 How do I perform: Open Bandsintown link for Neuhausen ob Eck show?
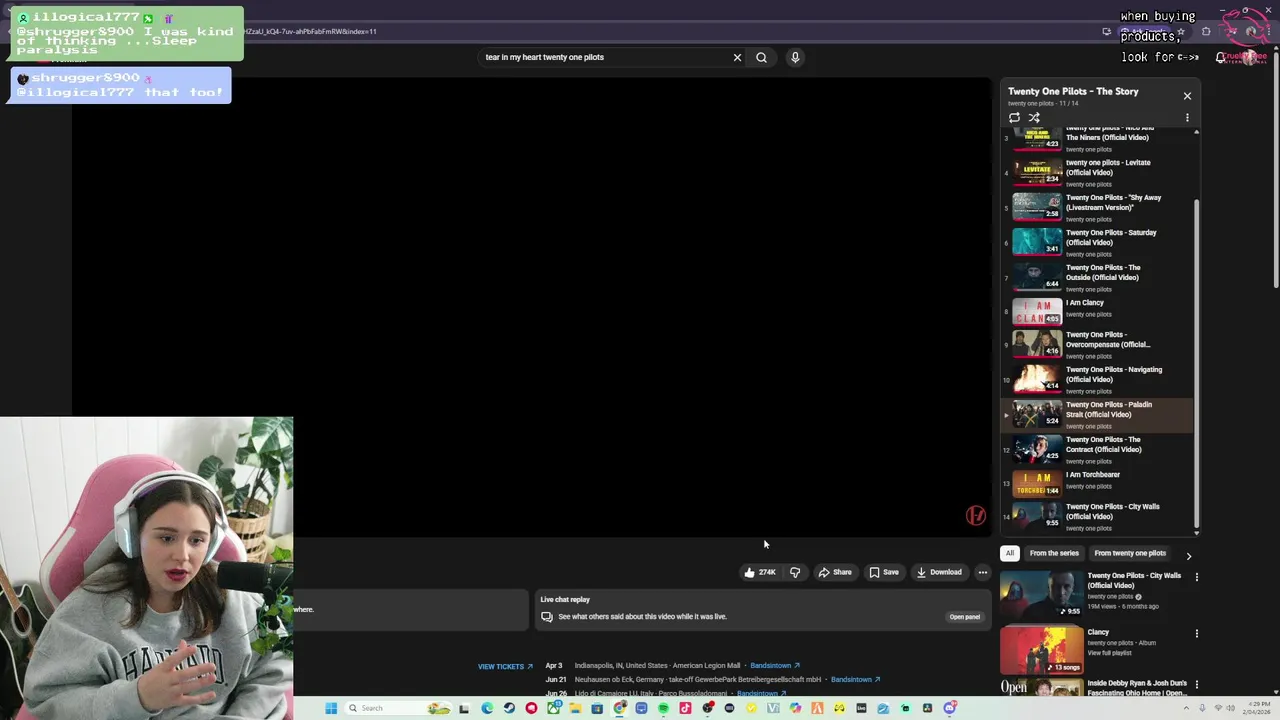[x=855, y=679]
